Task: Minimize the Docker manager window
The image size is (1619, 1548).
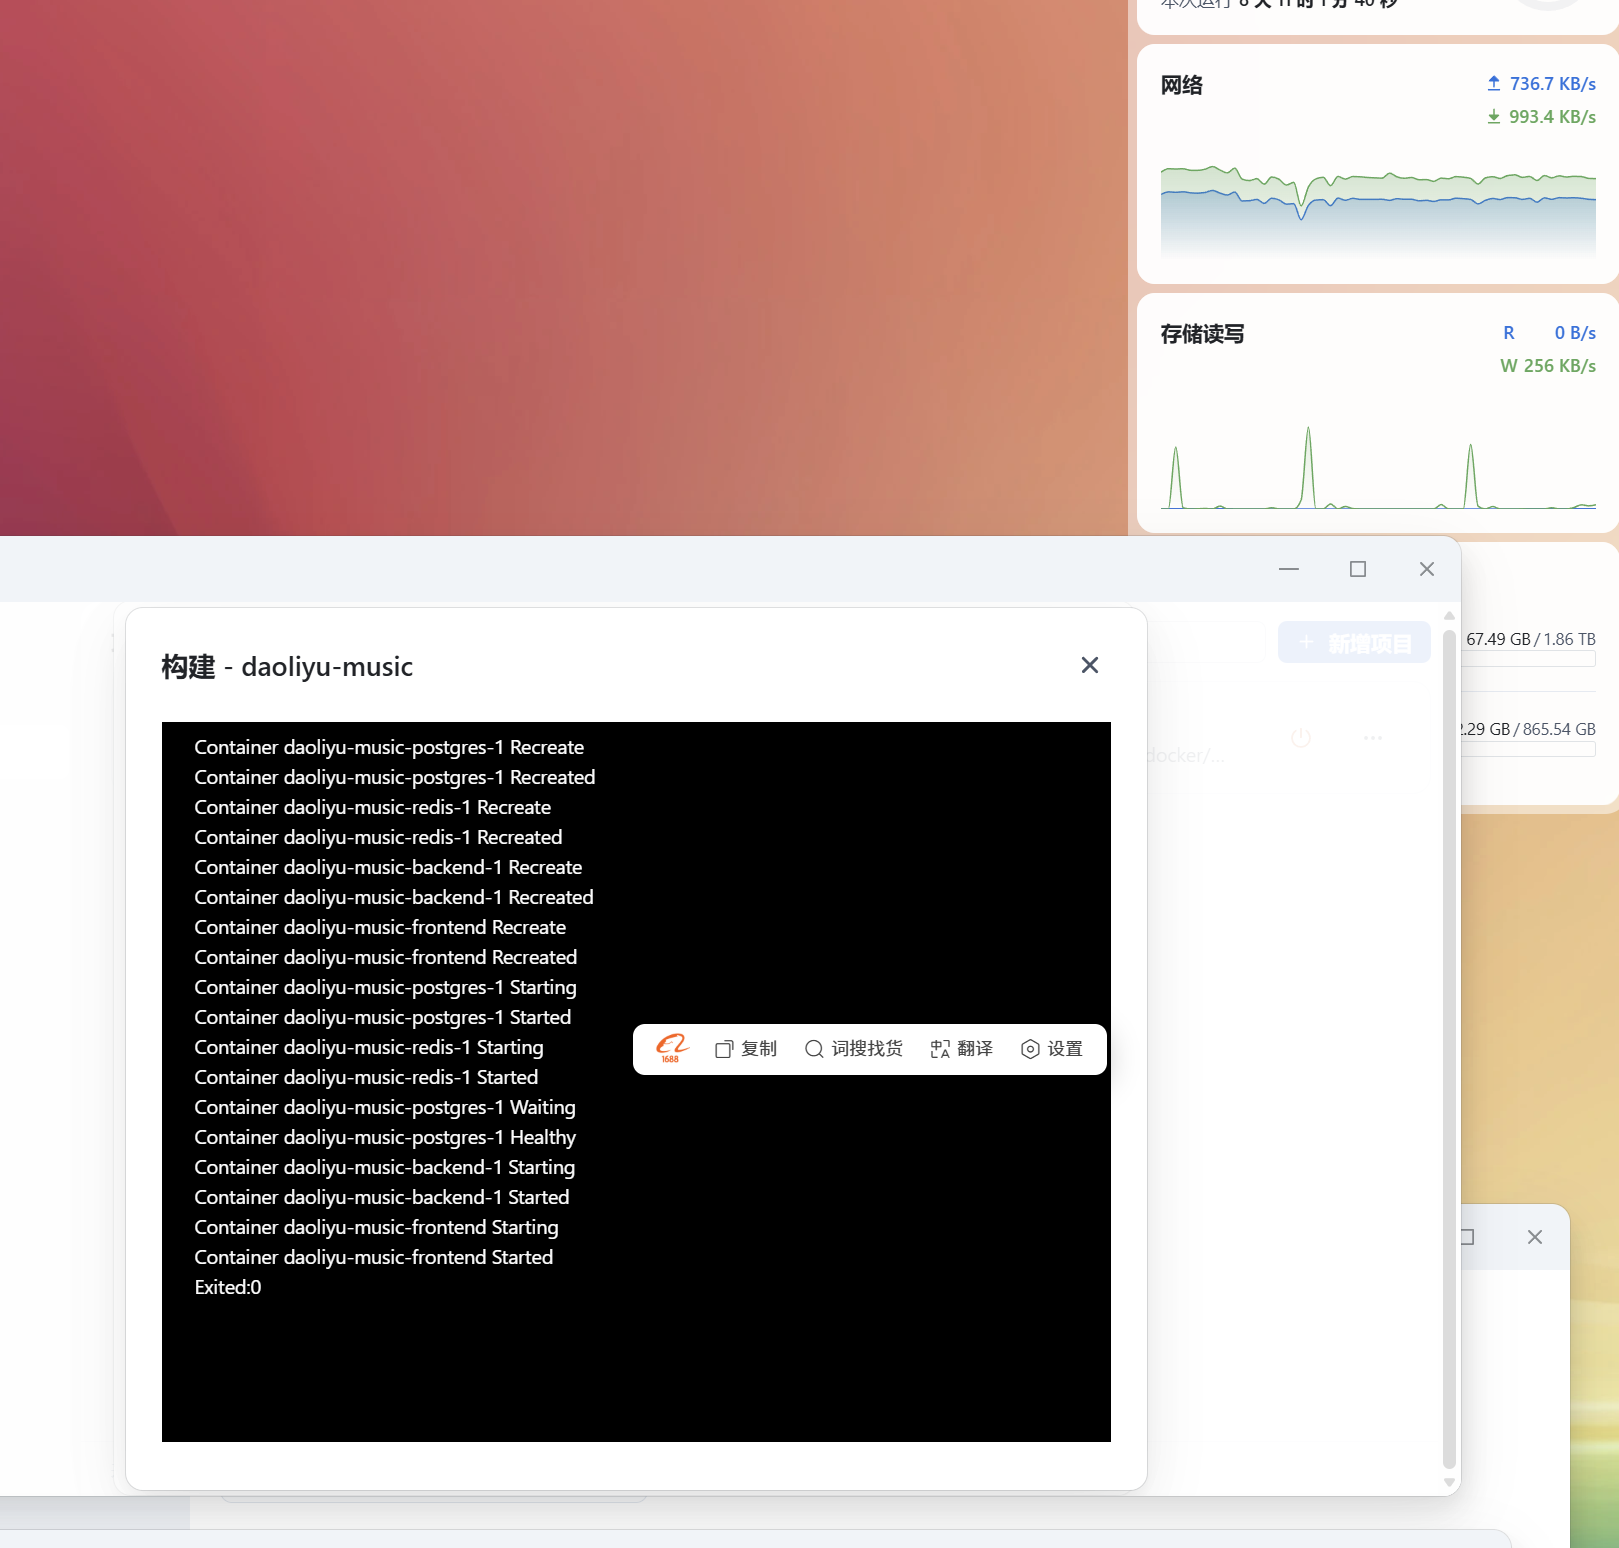Action: (x=1288, y=569)
